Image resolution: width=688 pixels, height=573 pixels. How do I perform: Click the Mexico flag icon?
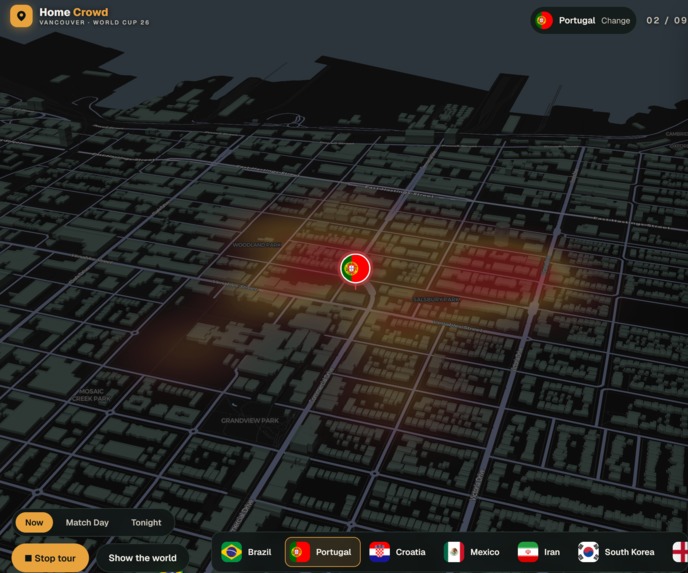point(454,552)
